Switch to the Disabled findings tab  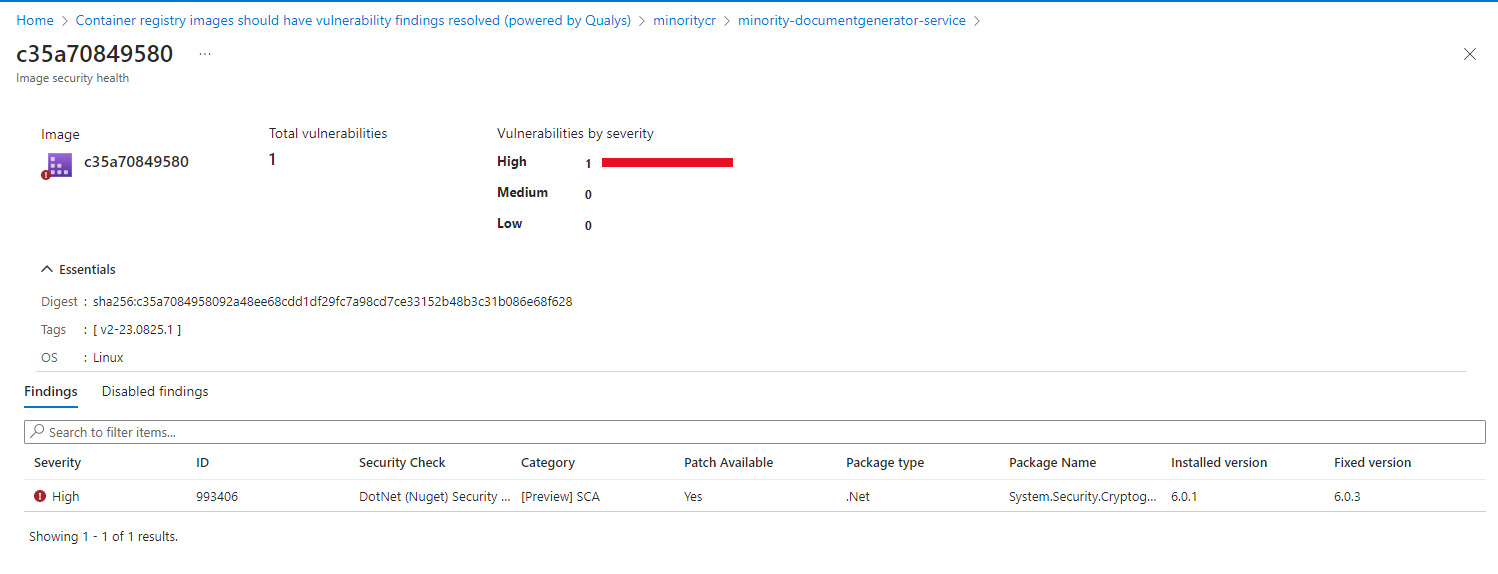click(x=155, y=391)
